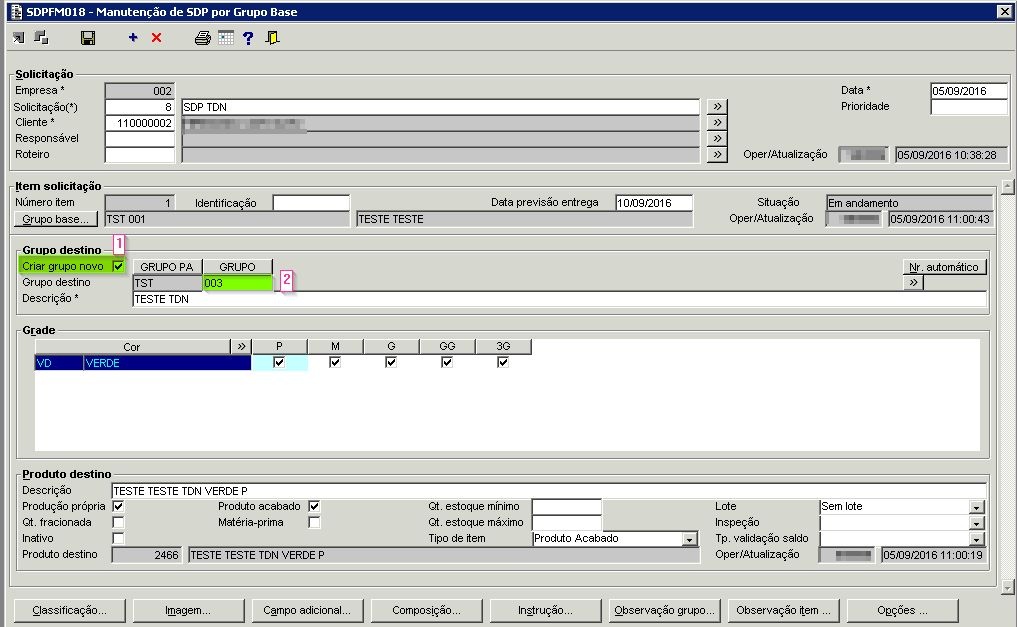Image resolution: width=1017 pixels, height=627 pixels.
Task: Select the VERDE color row
Action: (x=143, y=363)
